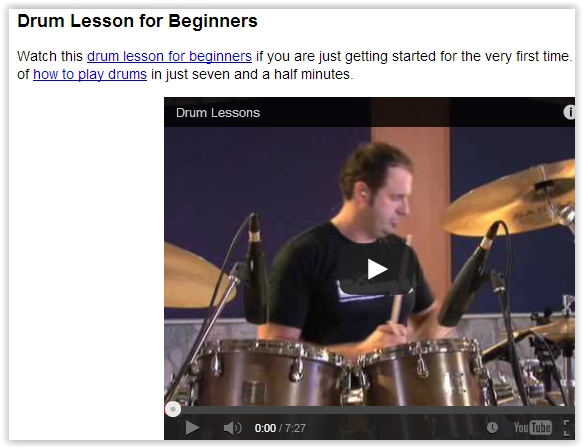The width and height of the screenshot is (583, 448).
Task: Show video info with the 'i' icon
Action: [569, 112]
